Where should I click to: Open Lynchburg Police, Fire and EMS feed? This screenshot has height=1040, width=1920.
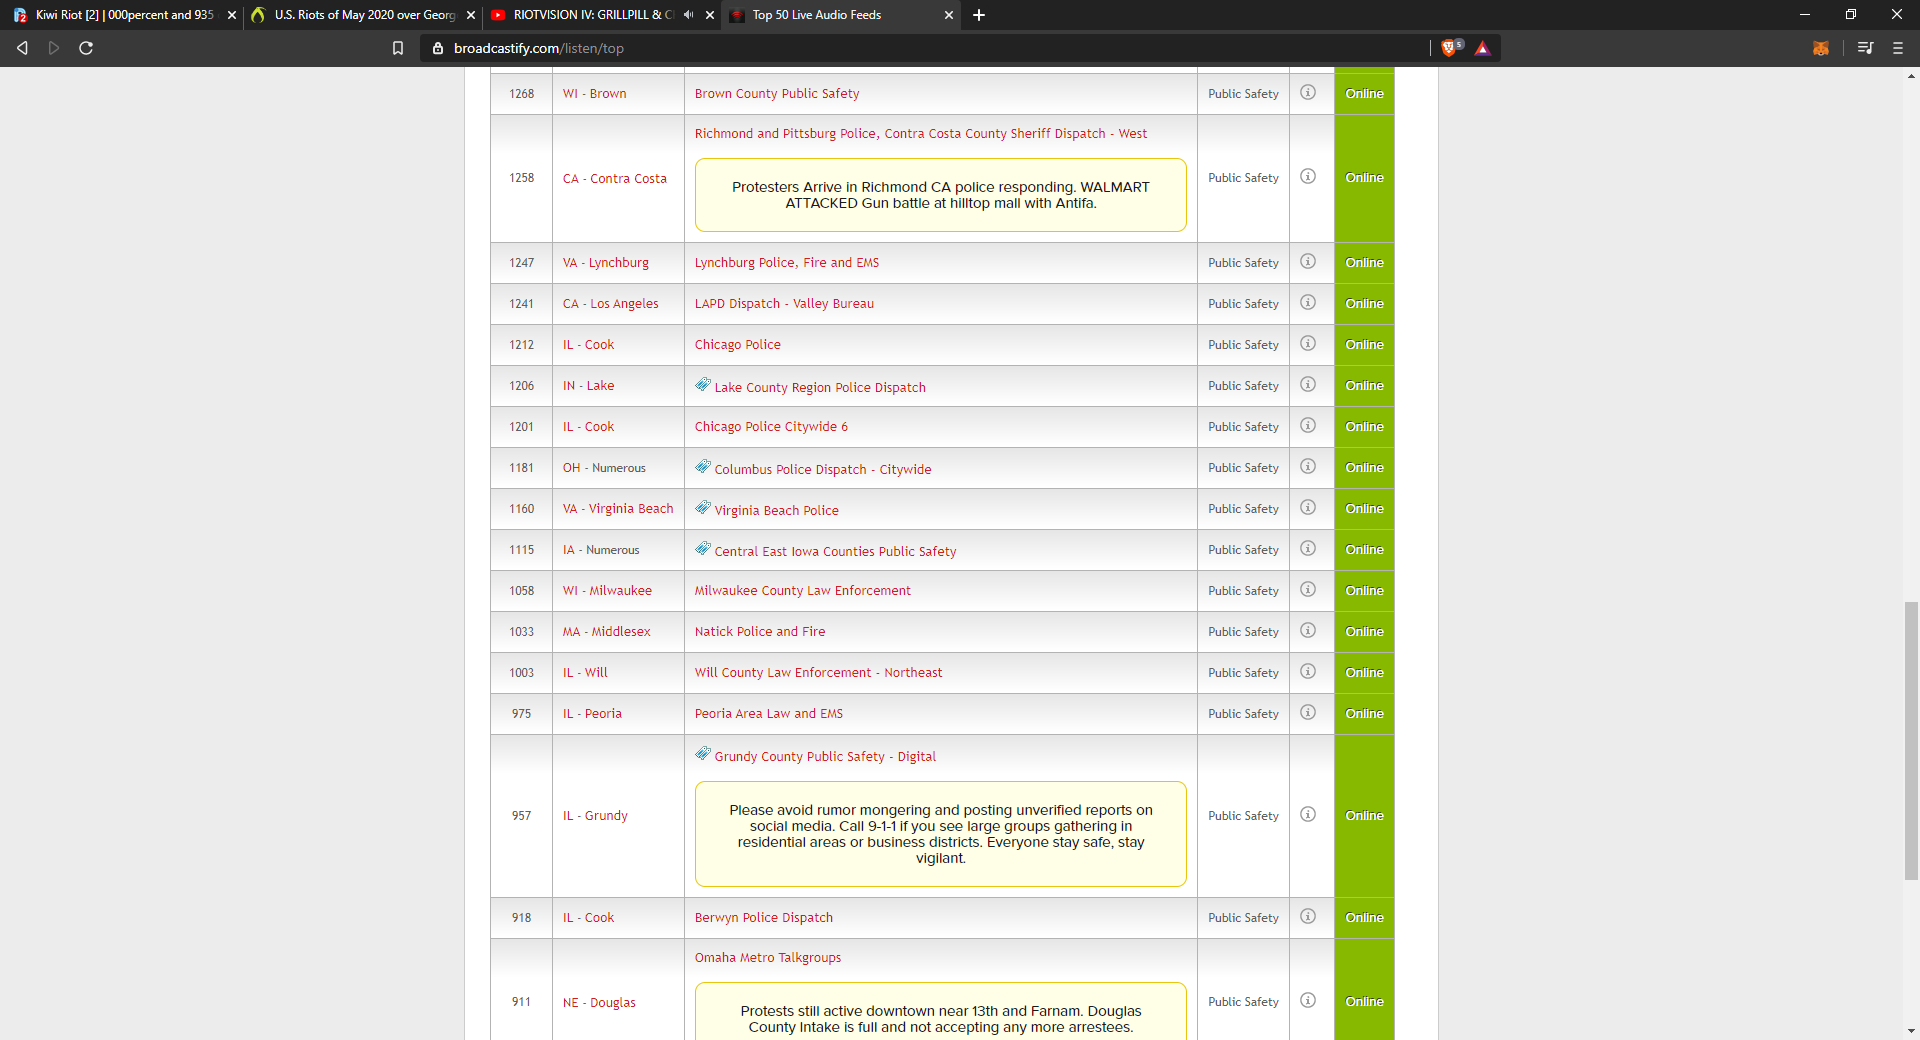click(787, 263)
